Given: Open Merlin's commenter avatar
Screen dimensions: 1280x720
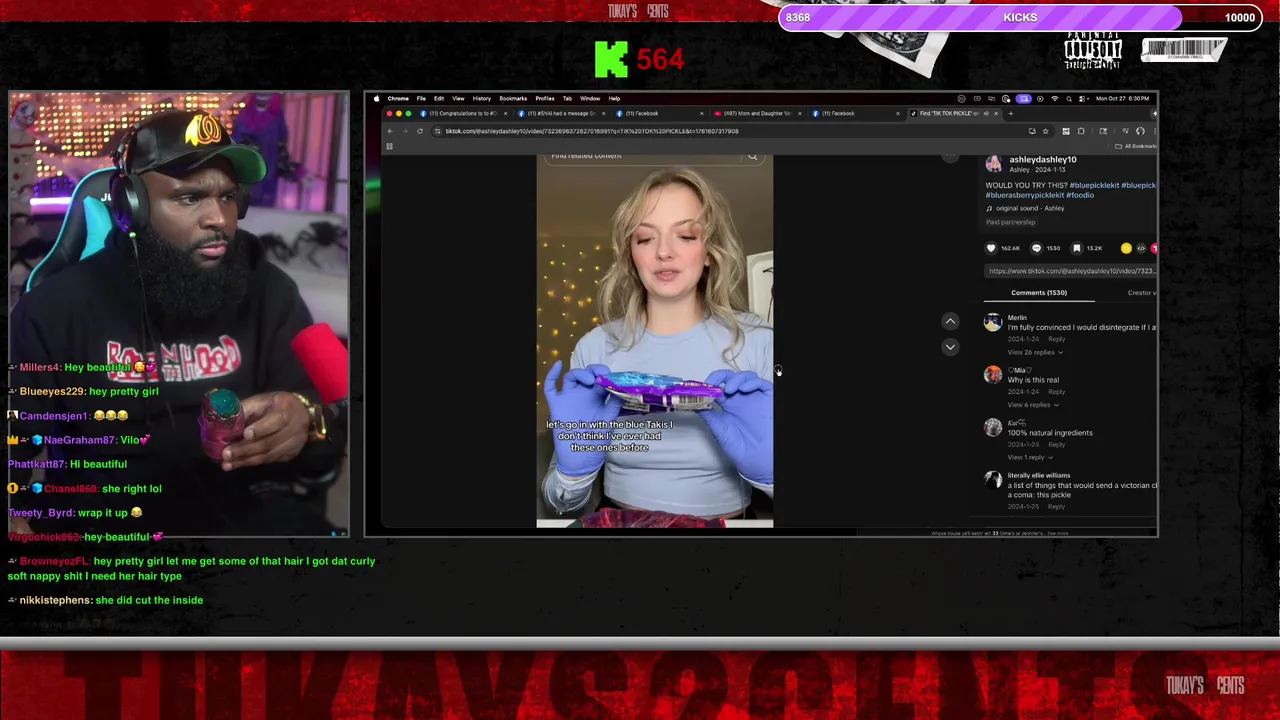Looking at the screenshot, I should click(x=992, y=322).
